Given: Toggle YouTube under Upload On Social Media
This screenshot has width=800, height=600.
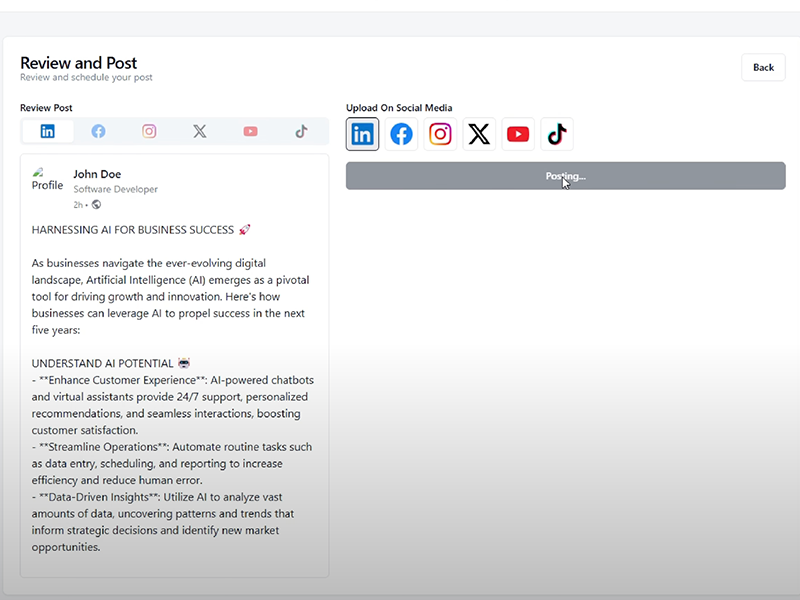Looking at the screenshot, I should [518, 134].
